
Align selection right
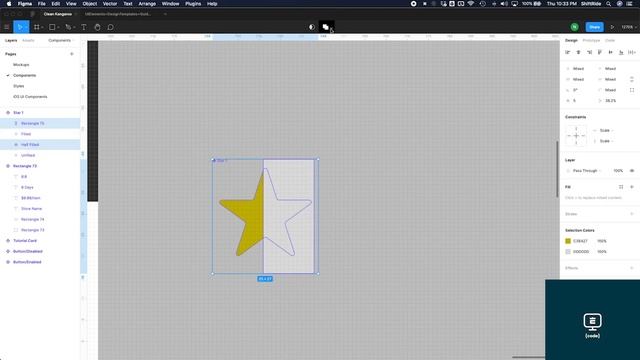coord(589,52)
